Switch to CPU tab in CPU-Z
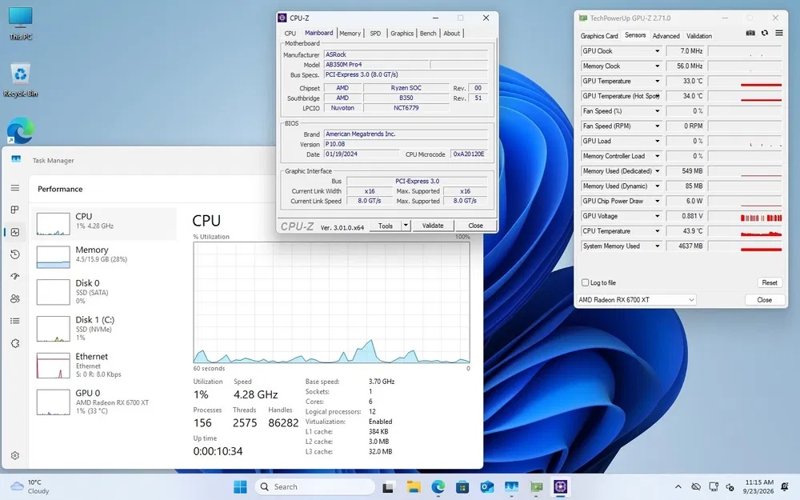The width and height of the screenshot is (800, 500). 290,33
